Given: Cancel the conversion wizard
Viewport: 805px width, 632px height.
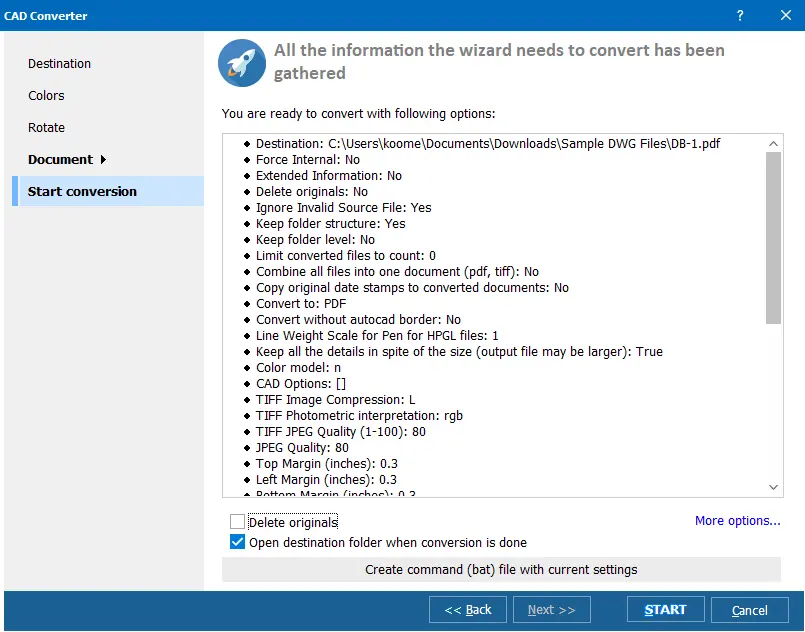Looking at the screenshot, I should click(x=750, y=609).
